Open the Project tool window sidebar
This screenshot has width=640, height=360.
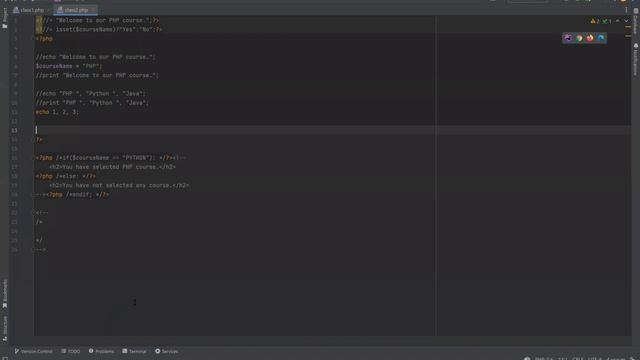click(5, 18)
